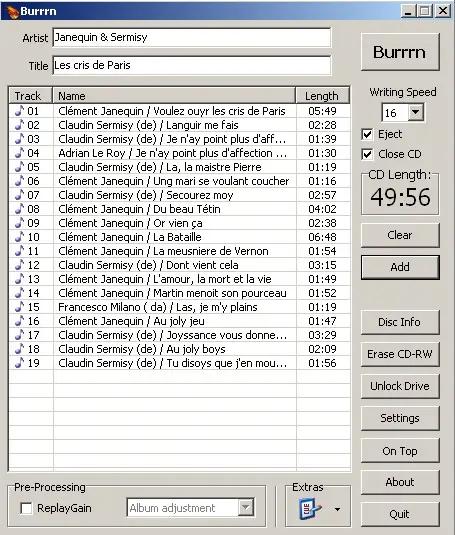Select 'Voulez ouyr les cris de Paris' track name
This screenshot has height=535, width=455.
coord(219,111)
